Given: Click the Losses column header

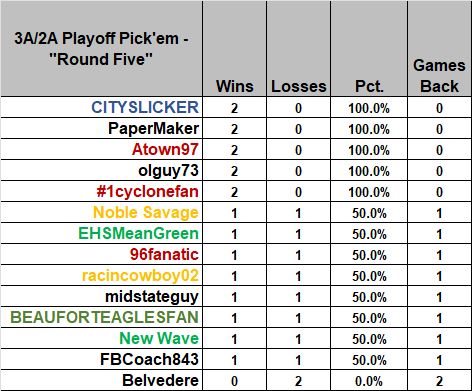Looking at the screenshot, I should pos(299,86).
